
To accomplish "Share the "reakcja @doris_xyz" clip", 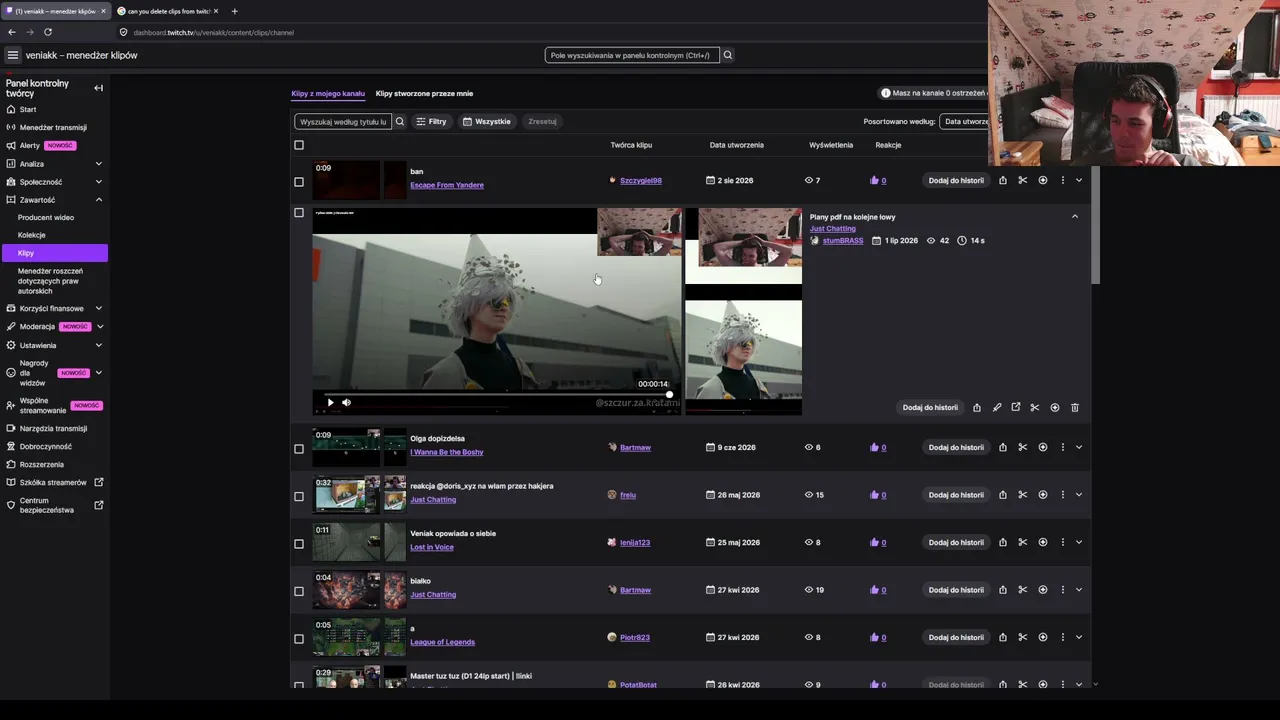I will (1003, 495).
